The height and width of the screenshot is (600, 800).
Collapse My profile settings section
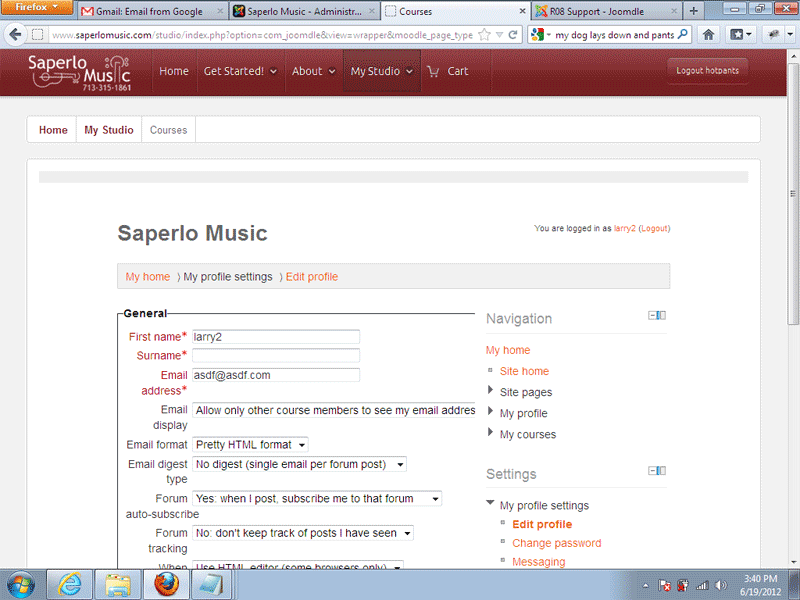[x=490, y=505]
